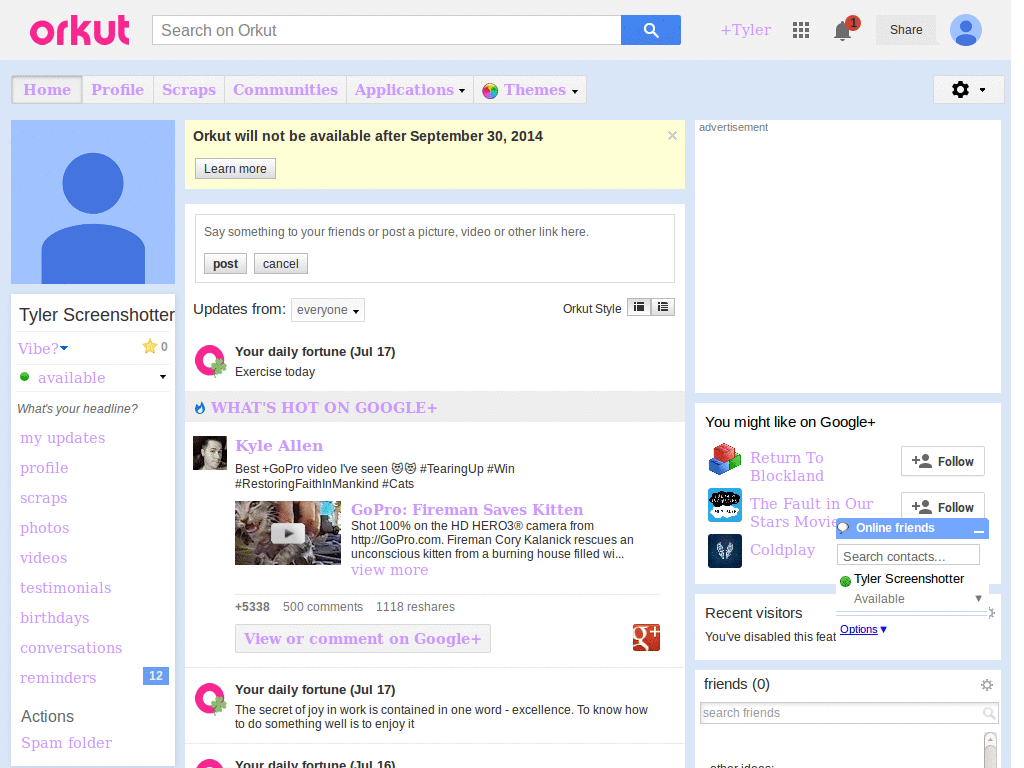Open the Kyle Allen name link
Image resolution: width=1024 pixels, height=768 pixels.
point(279,445)
